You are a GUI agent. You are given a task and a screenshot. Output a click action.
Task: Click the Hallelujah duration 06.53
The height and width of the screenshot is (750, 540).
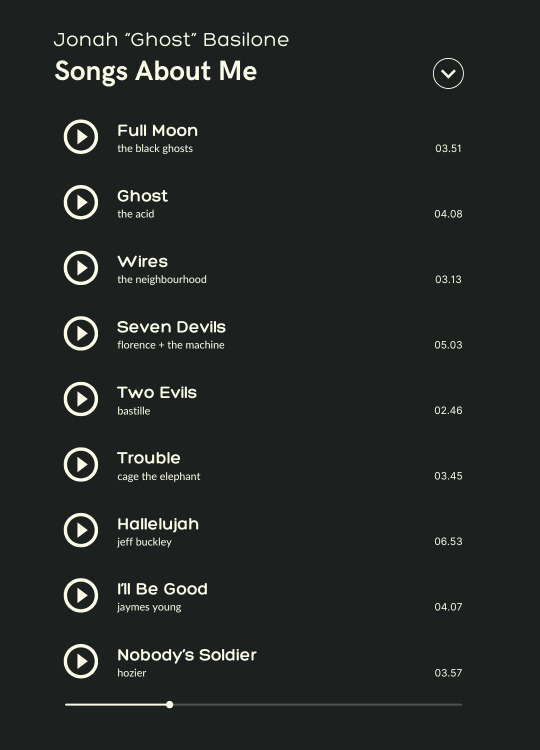tap(448, 541)
